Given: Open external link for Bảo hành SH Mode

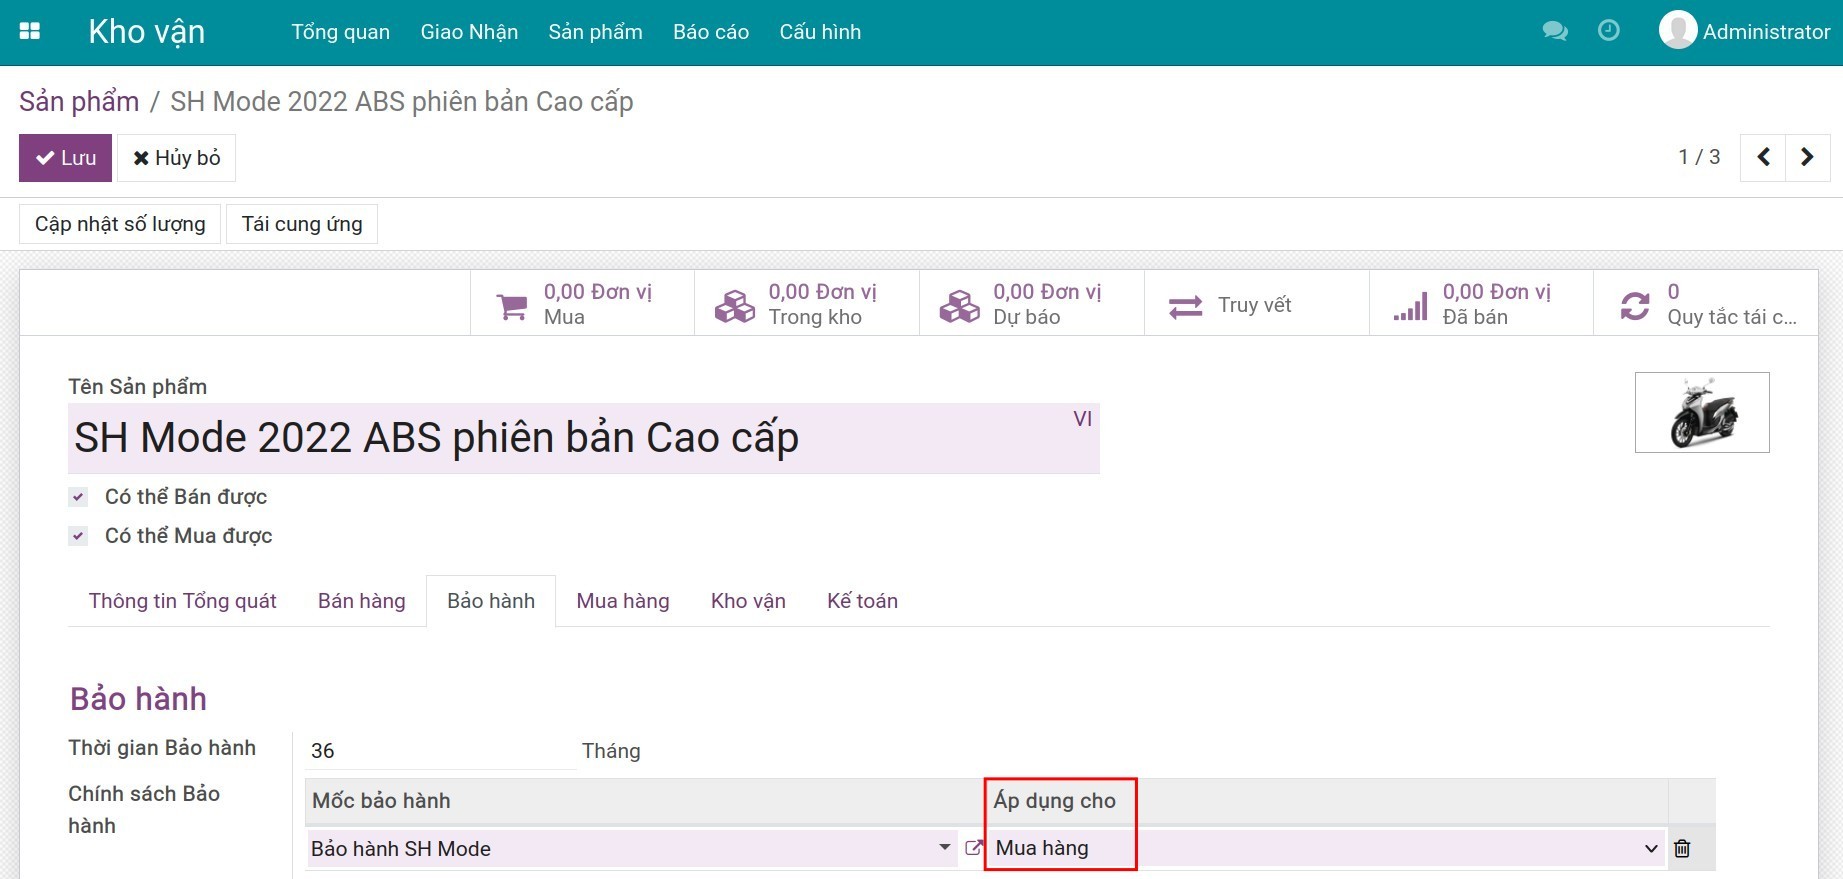Looking at the screenshot, I should [x=973, y=848].
